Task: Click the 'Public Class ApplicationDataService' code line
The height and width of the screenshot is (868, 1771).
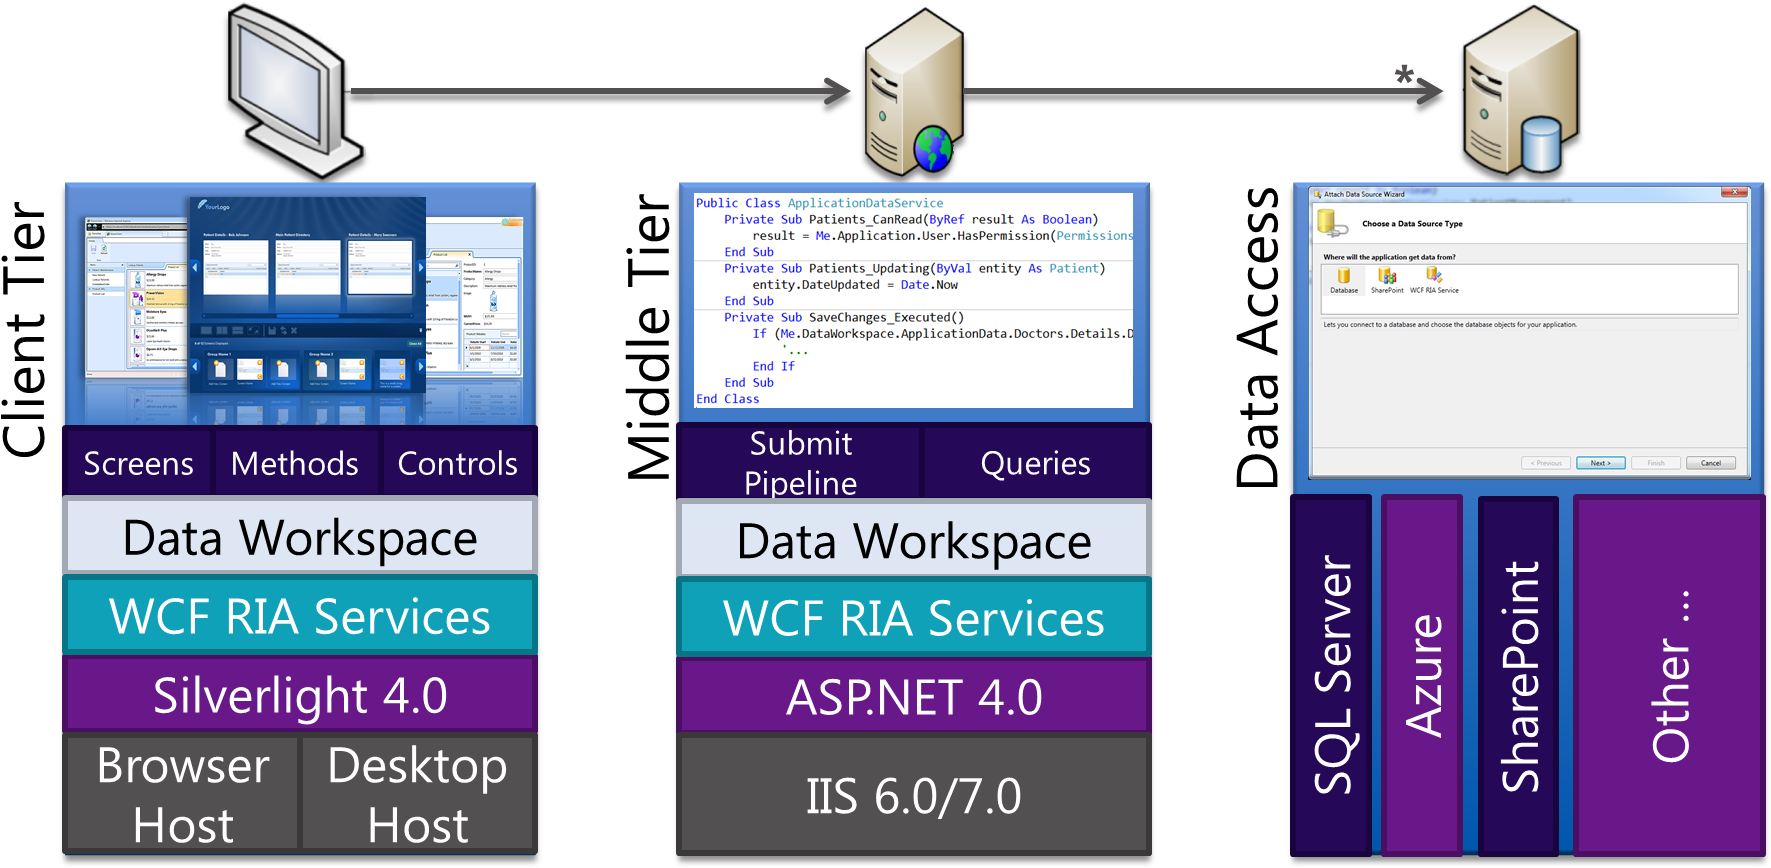Action: tap(819, 203)
